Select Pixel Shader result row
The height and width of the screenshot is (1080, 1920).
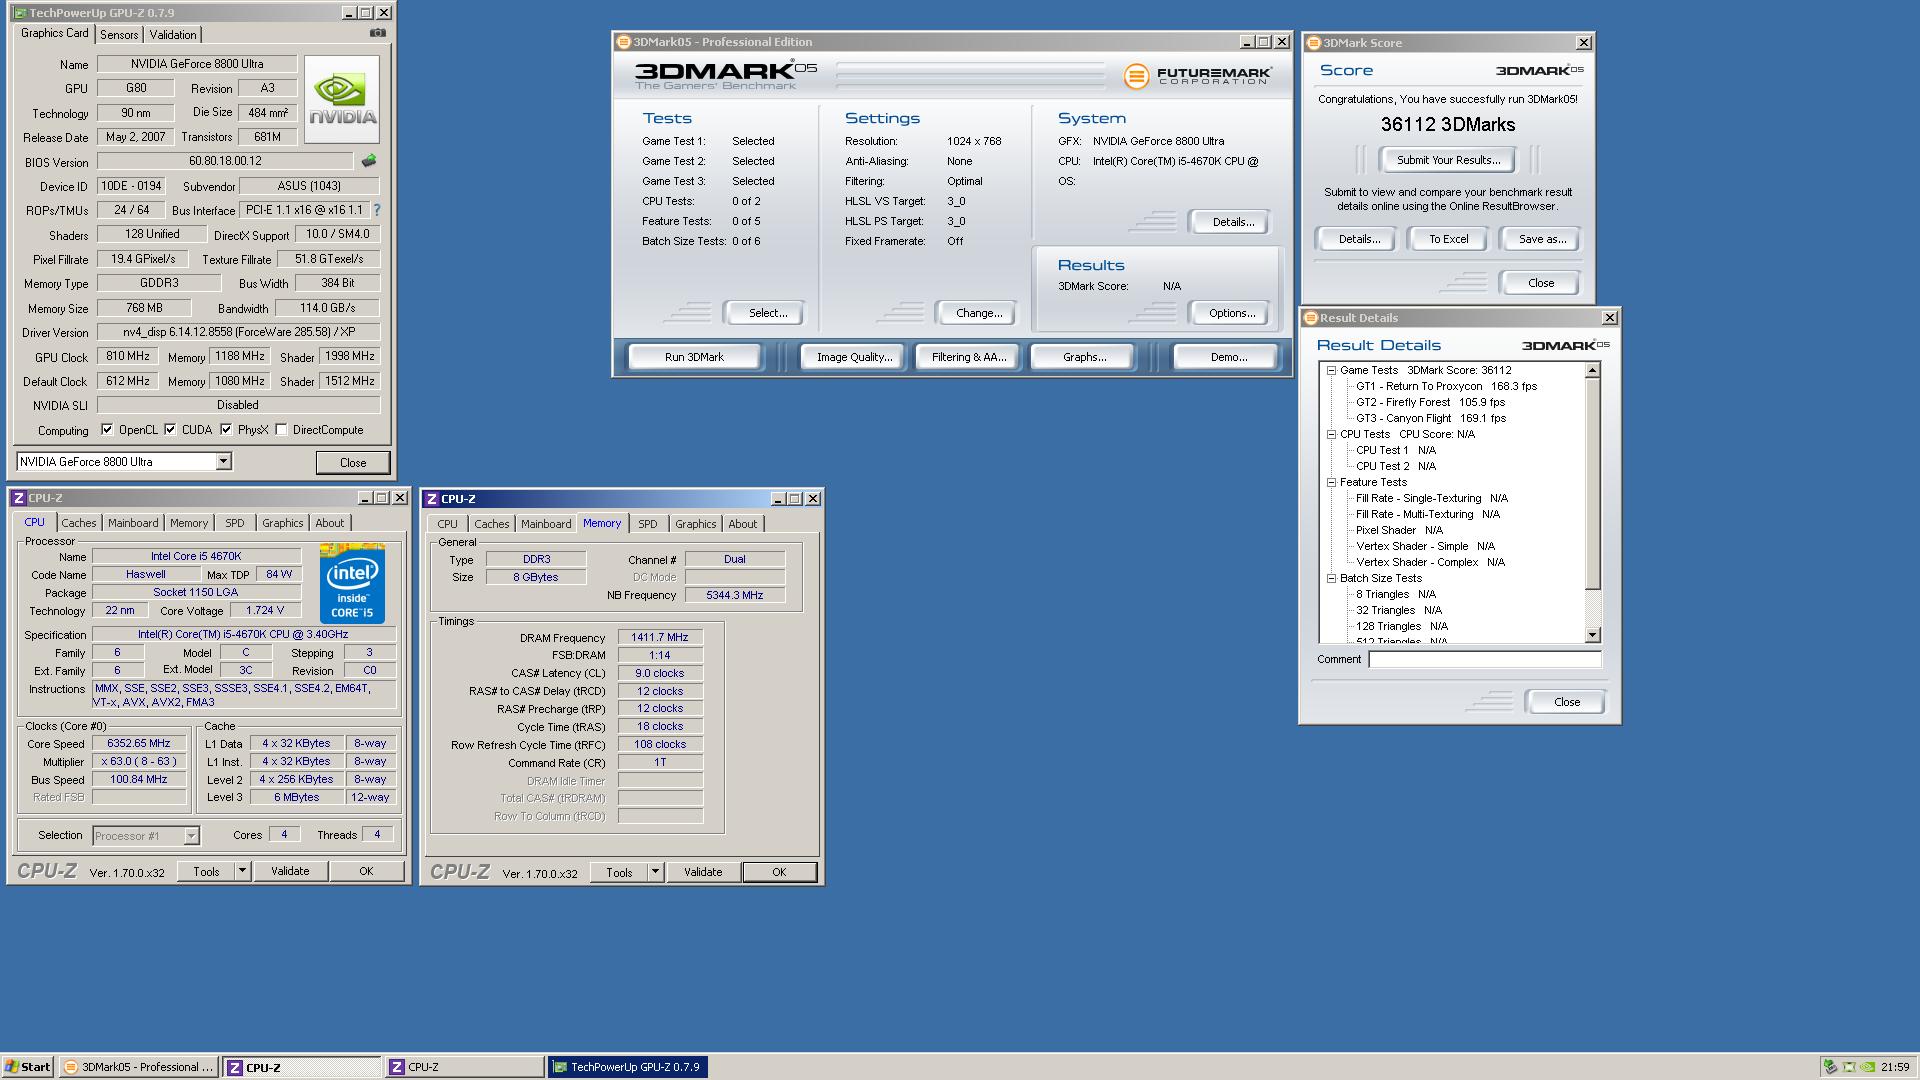point(1399,530)
